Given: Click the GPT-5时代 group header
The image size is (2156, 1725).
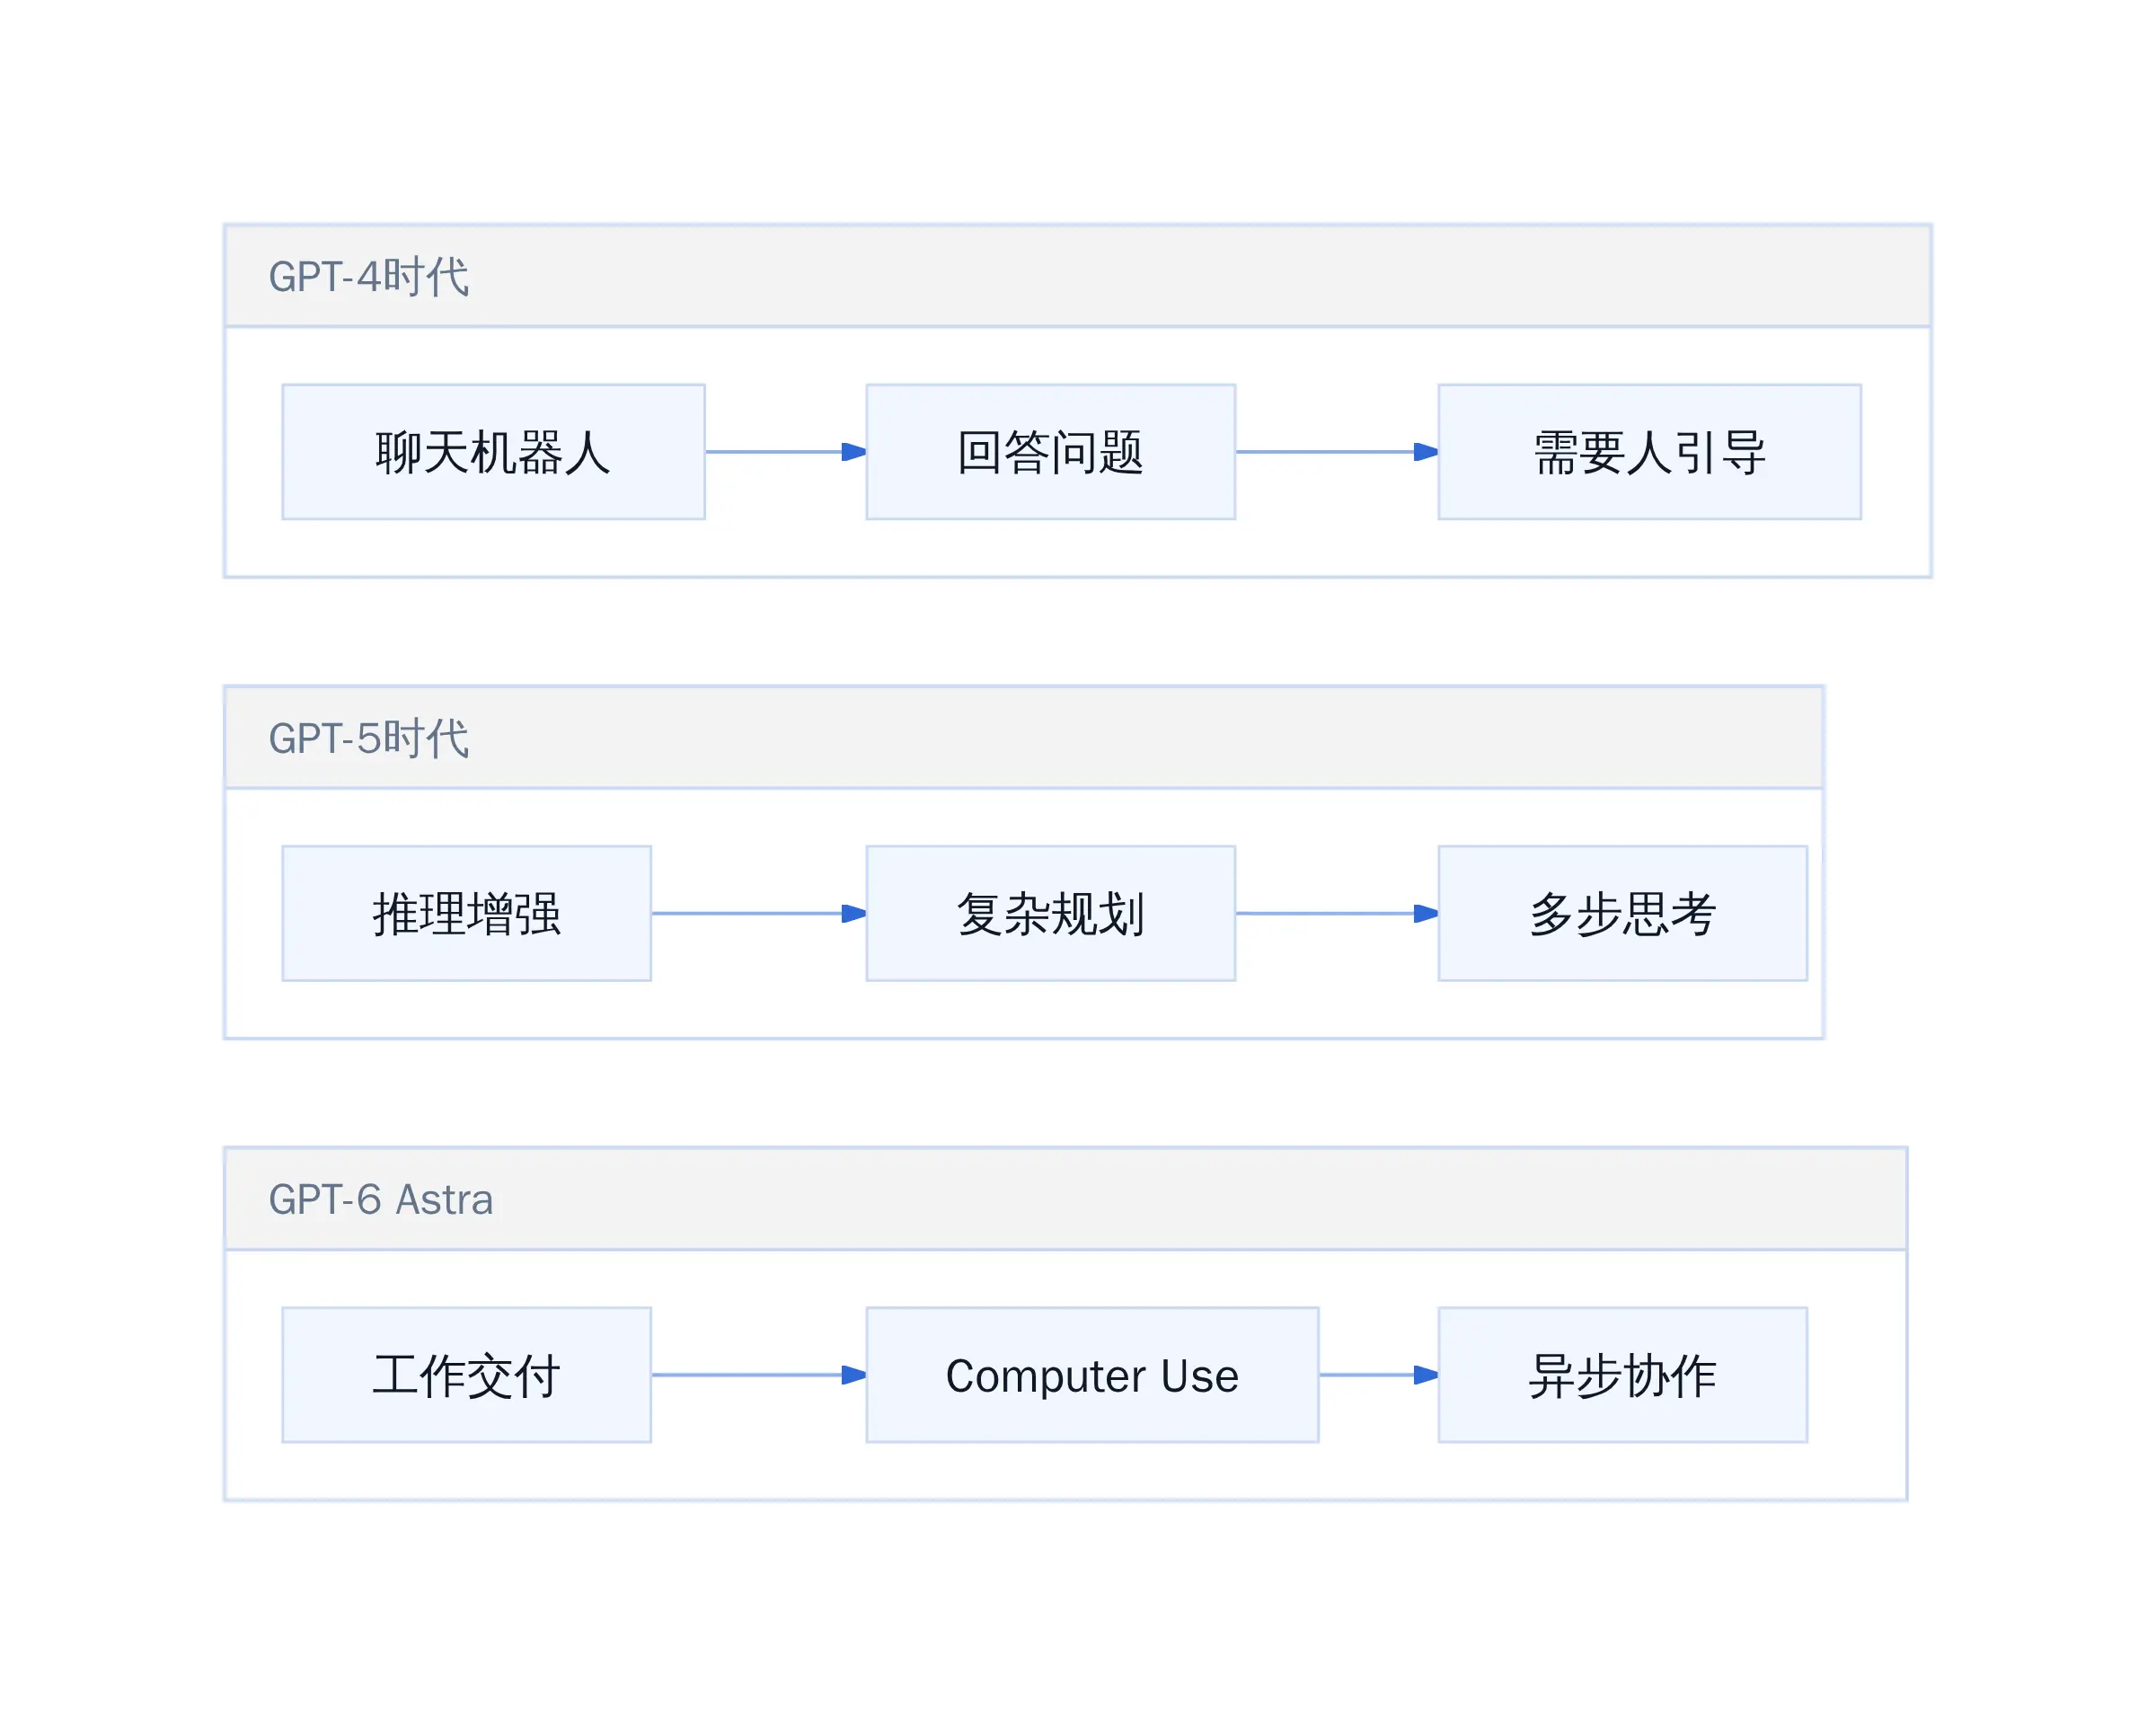Looking at the screenshot, I should [1023, 738].
